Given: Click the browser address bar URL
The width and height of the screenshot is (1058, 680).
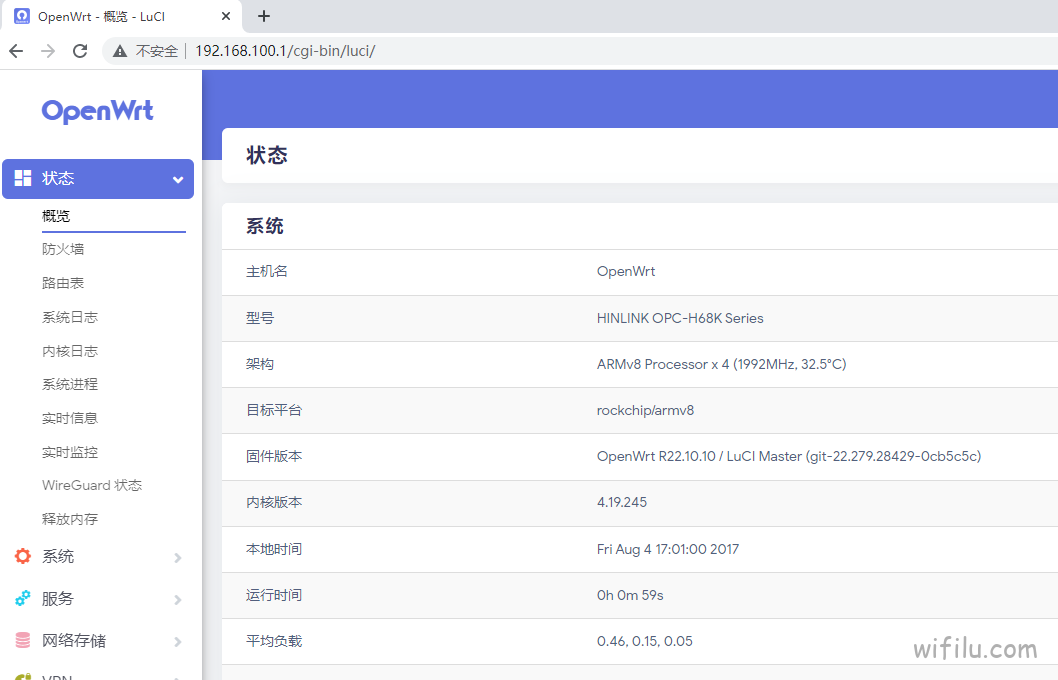Looking at the screenshot, I should (285, 51).
